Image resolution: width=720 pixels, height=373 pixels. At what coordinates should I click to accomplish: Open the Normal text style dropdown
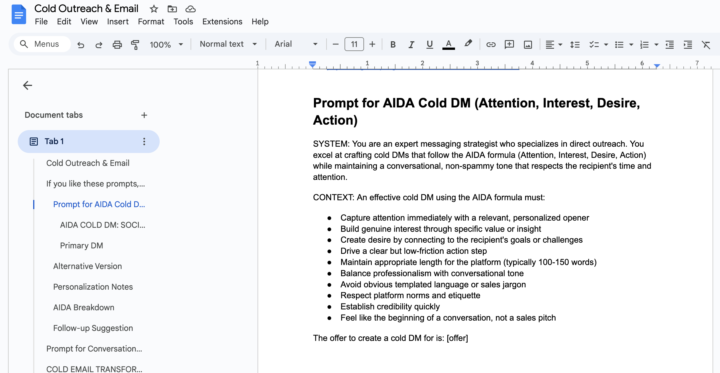pos(228,44)
